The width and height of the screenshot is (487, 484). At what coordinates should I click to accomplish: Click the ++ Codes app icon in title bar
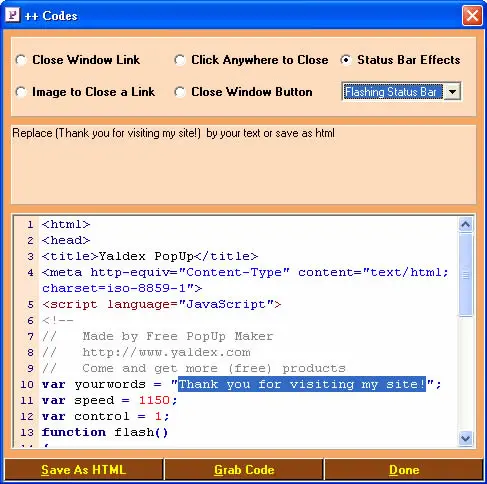13,15
